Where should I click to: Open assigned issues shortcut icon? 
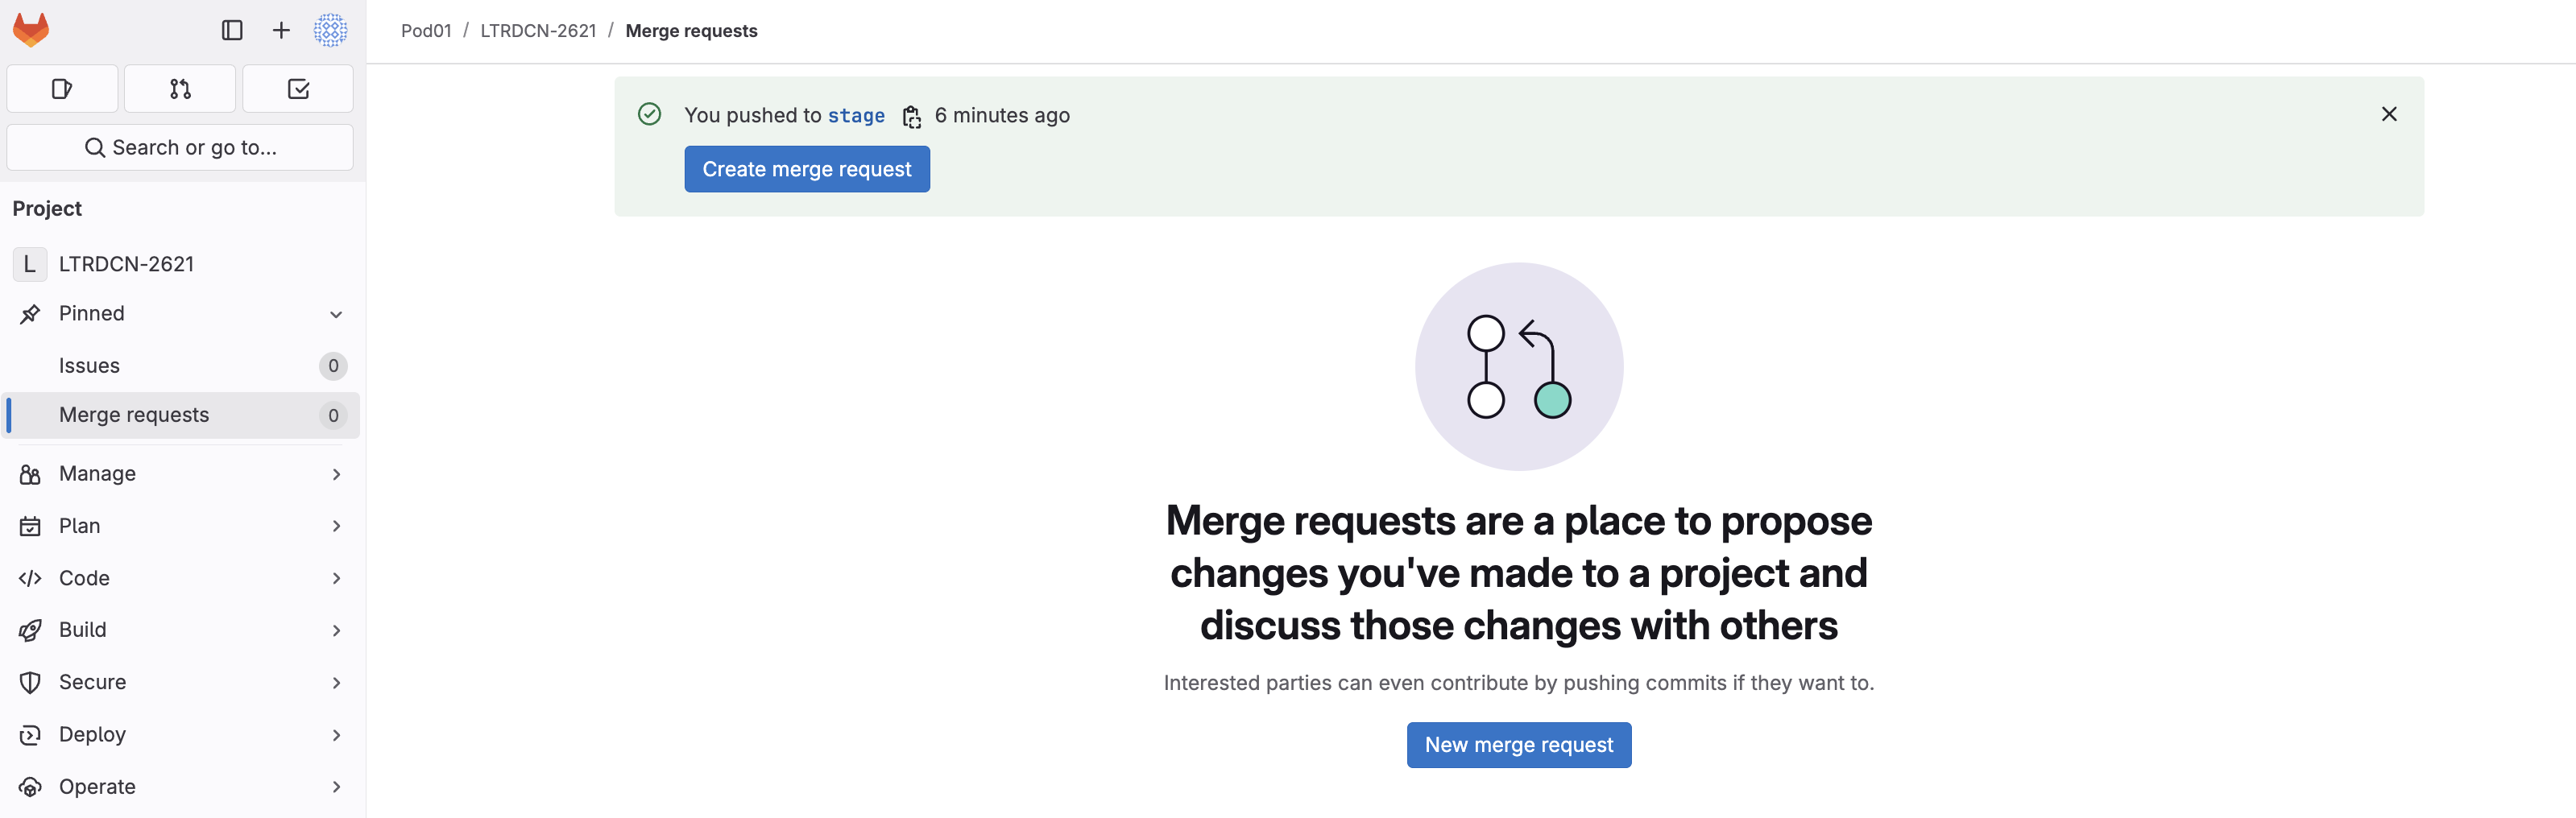[x=62, y=89]
